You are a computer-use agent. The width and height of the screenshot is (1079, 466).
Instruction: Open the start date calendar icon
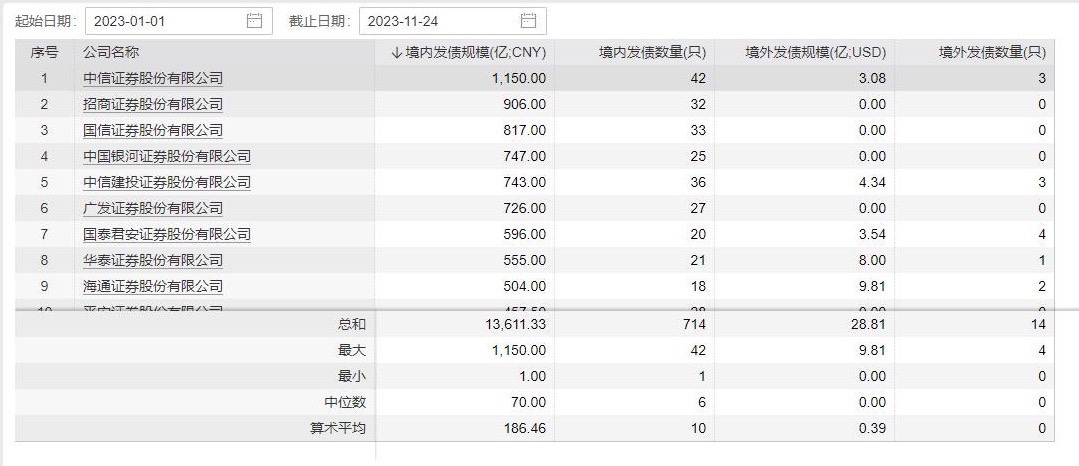(254, 20)
